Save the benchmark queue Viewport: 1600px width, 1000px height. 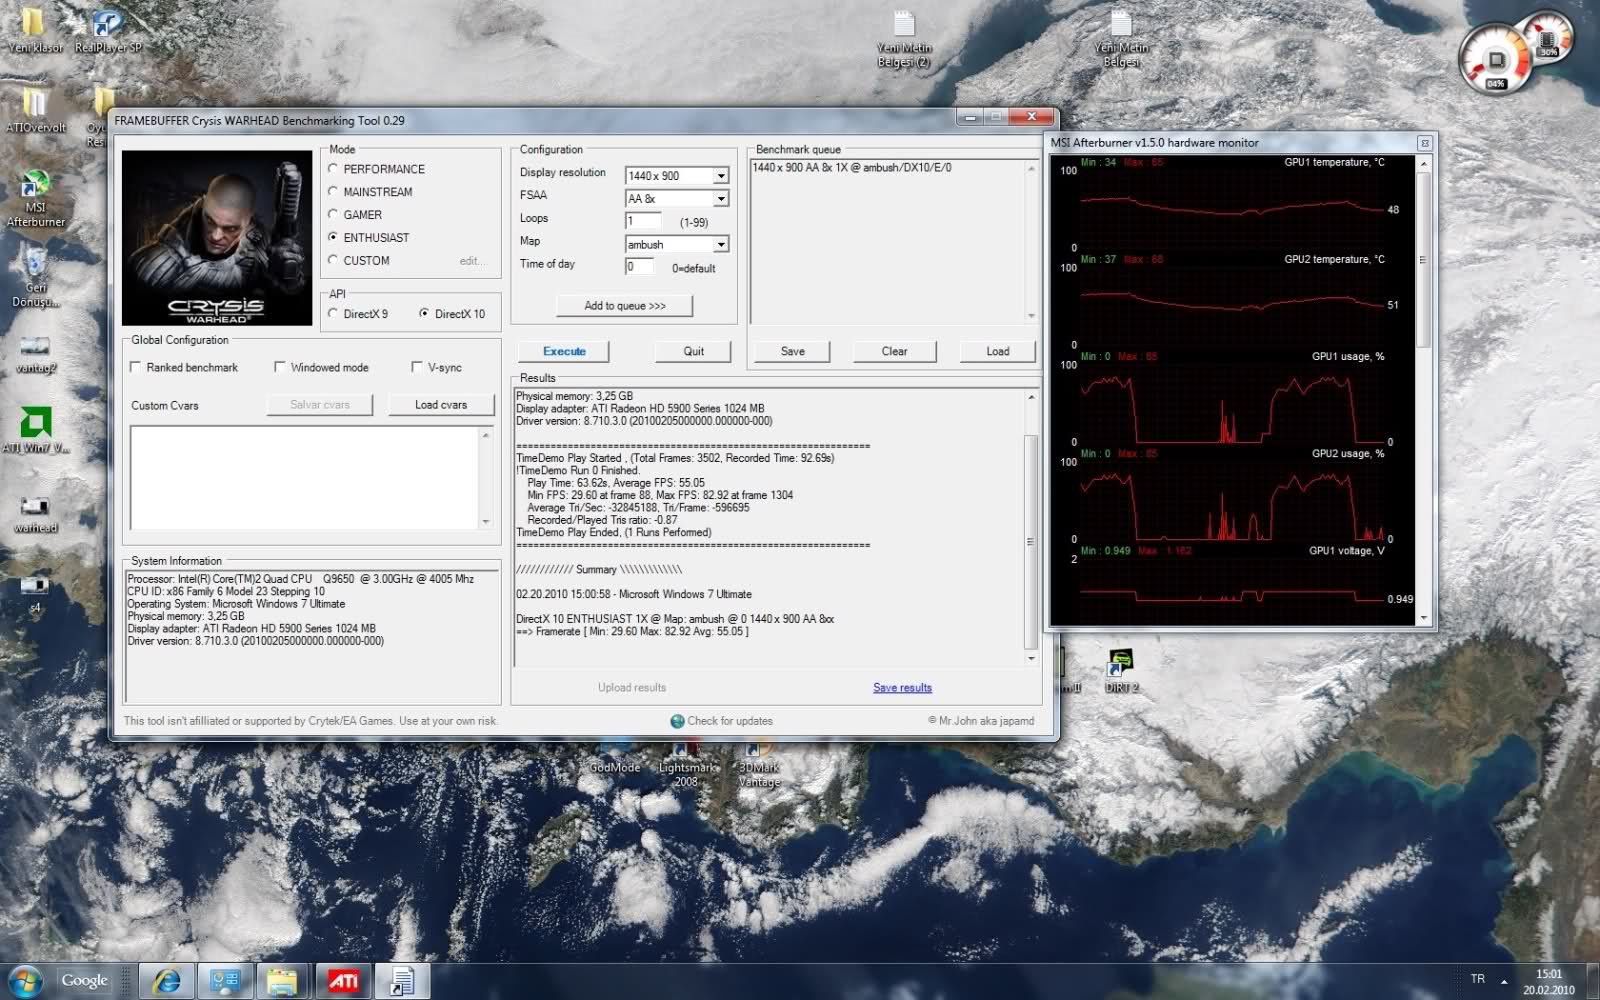point(792,351)
